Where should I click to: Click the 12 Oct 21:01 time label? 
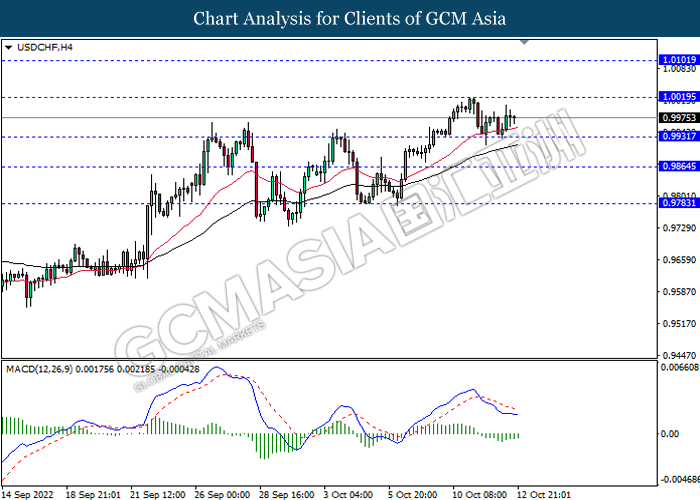(544, 495)
